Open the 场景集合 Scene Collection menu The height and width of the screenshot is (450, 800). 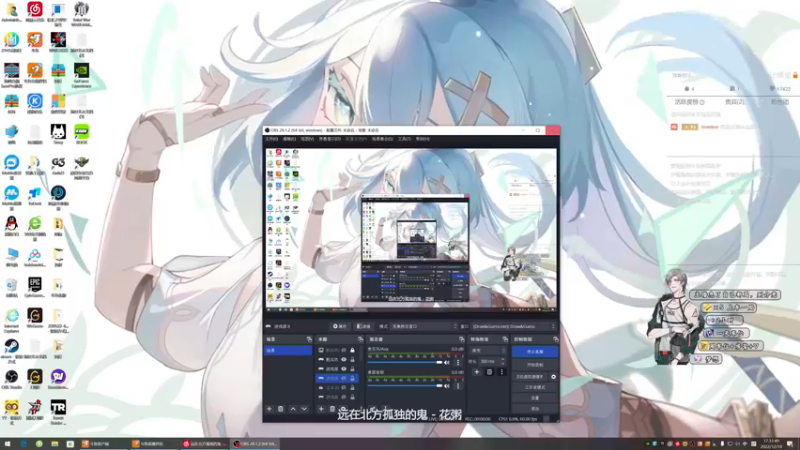[x=383, y=139]
